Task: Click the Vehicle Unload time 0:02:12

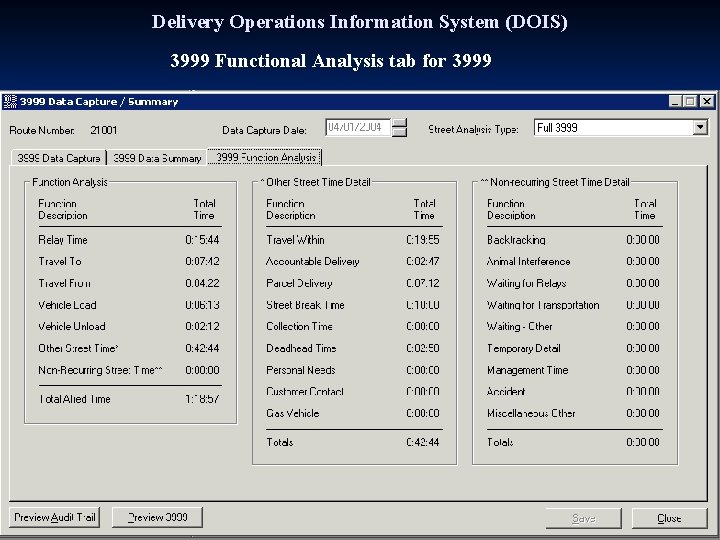Action: tap(202, 326)
